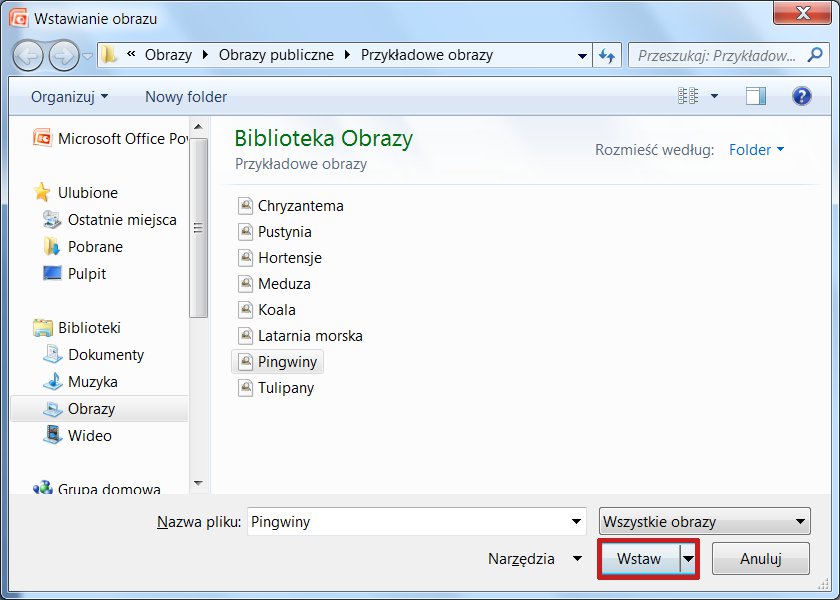This screenshot has height=600, width=840.
Task: Select the Latarnia morska image file
Action: [x=301, y=336]
